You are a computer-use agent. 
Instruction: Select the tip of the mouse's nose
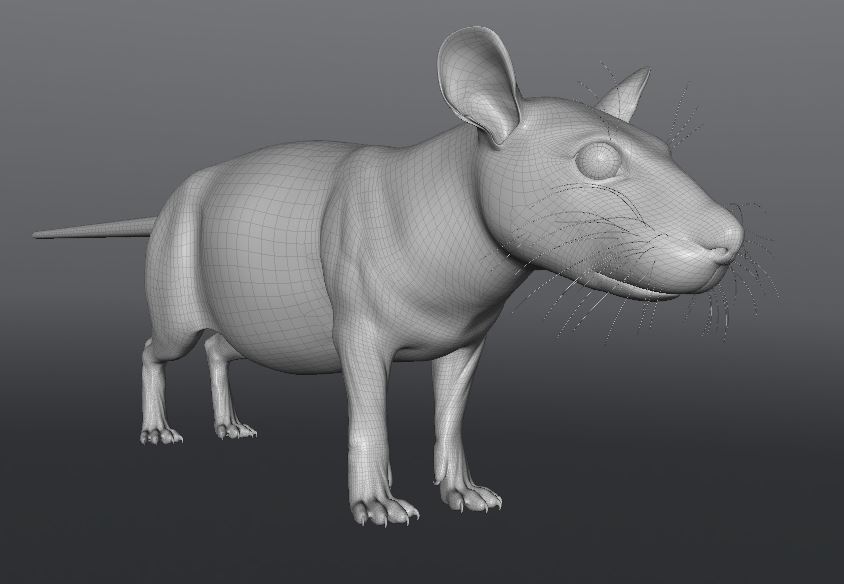729,239
